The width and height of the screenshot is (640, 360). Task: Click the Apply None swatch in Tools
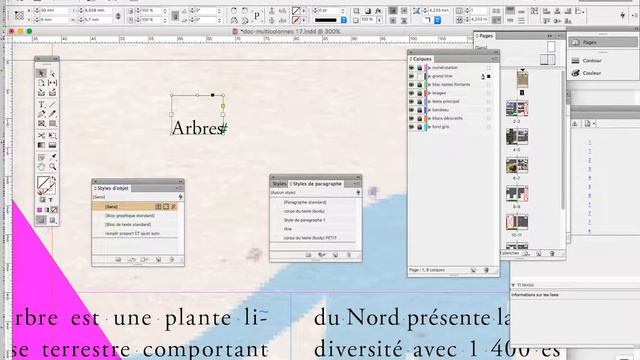(x=54, y=210)
